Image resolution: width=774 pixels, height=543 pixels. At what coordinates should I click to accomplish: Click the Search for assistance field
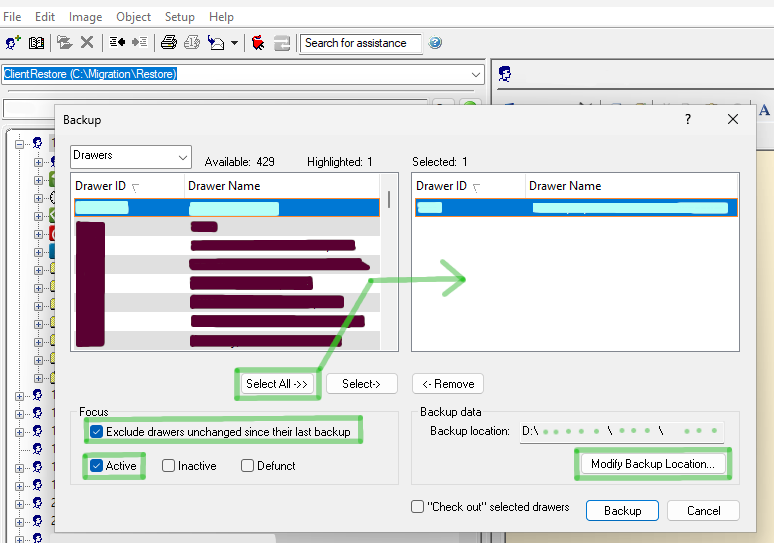360,43
